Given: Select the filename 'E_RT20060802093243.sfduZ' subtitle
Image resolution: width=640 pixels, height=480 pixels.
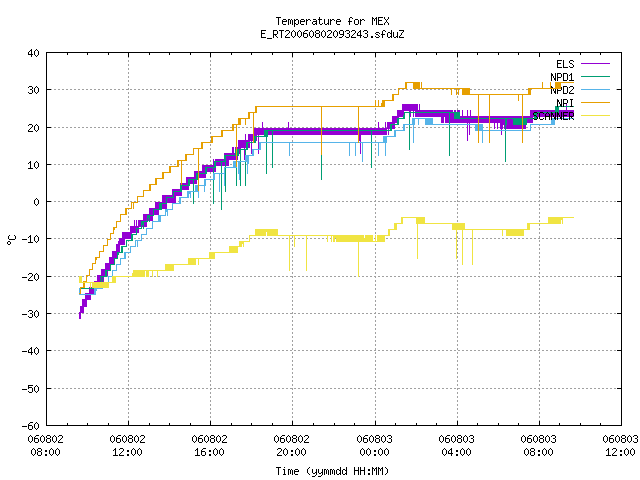Looking at the screenshot, I should [x=332, y=34].
